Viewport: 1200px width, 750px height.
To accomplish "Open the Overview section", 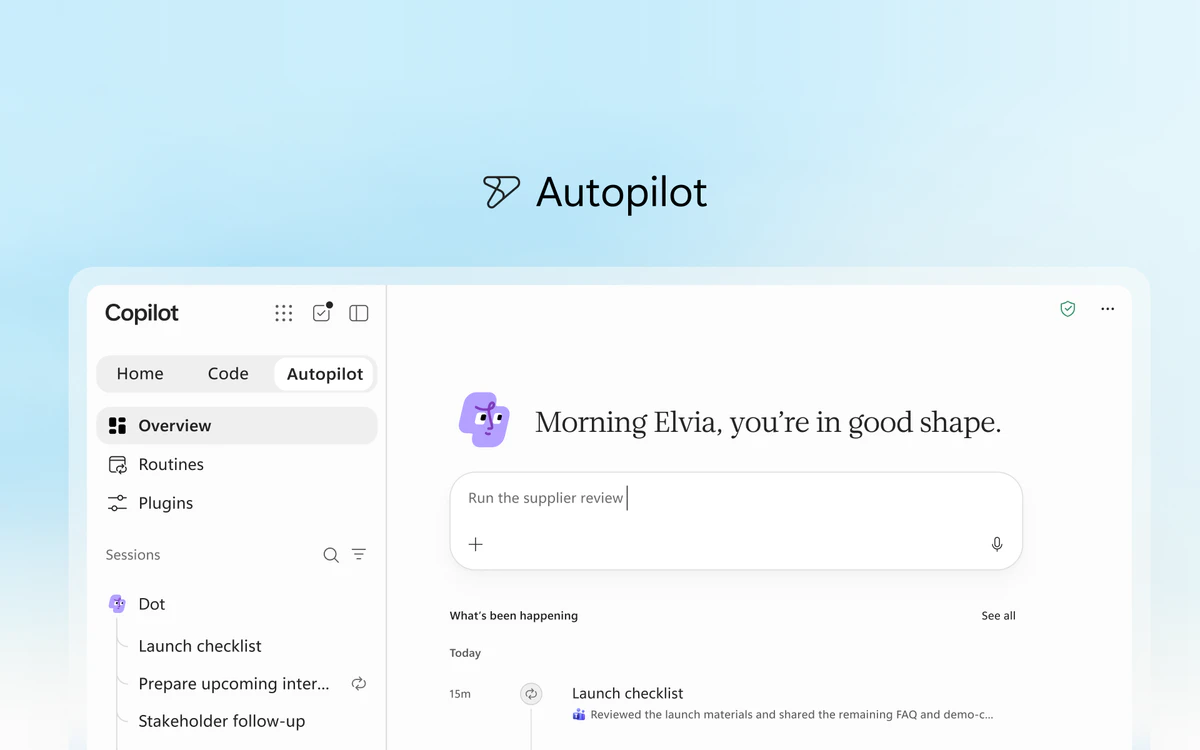I will (237, 425).
